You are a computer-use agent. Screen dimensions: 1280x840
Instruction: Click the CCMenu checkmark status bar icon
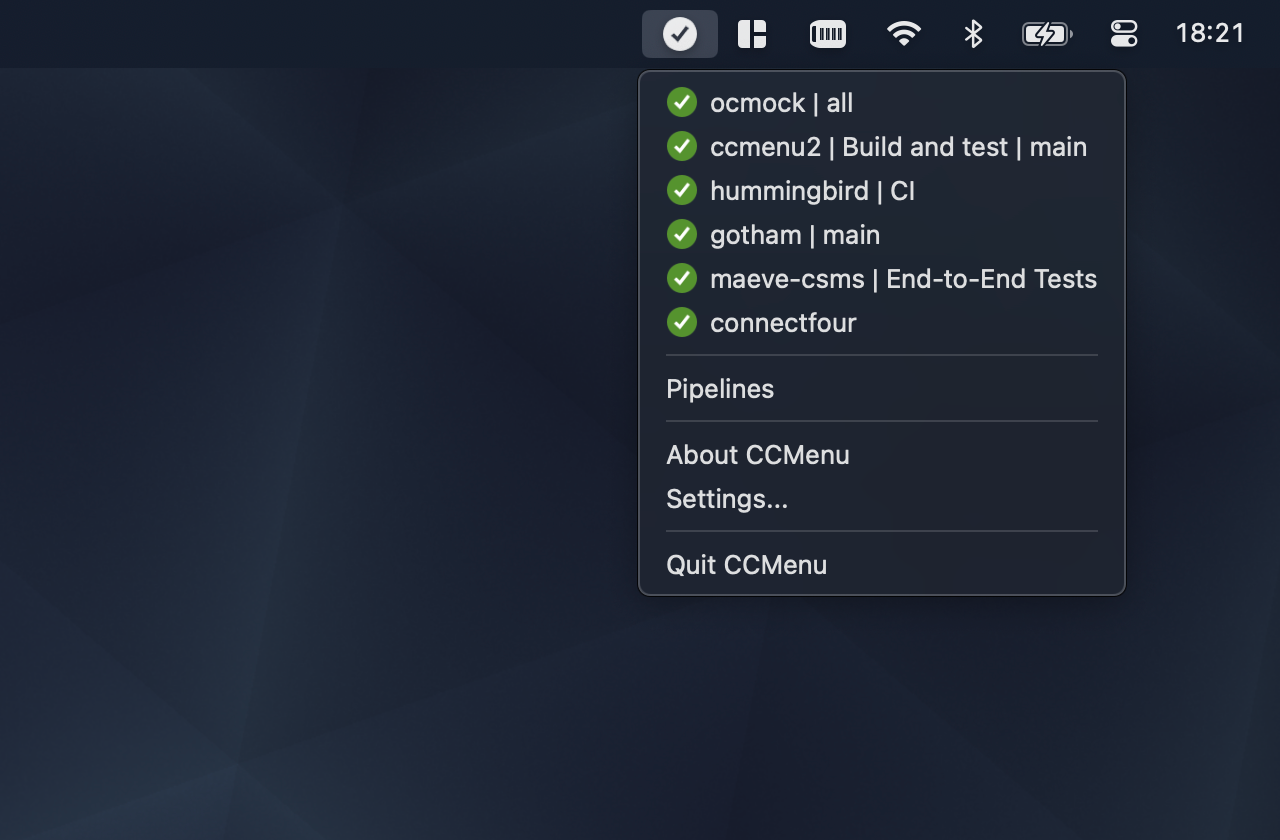(679, 33)
